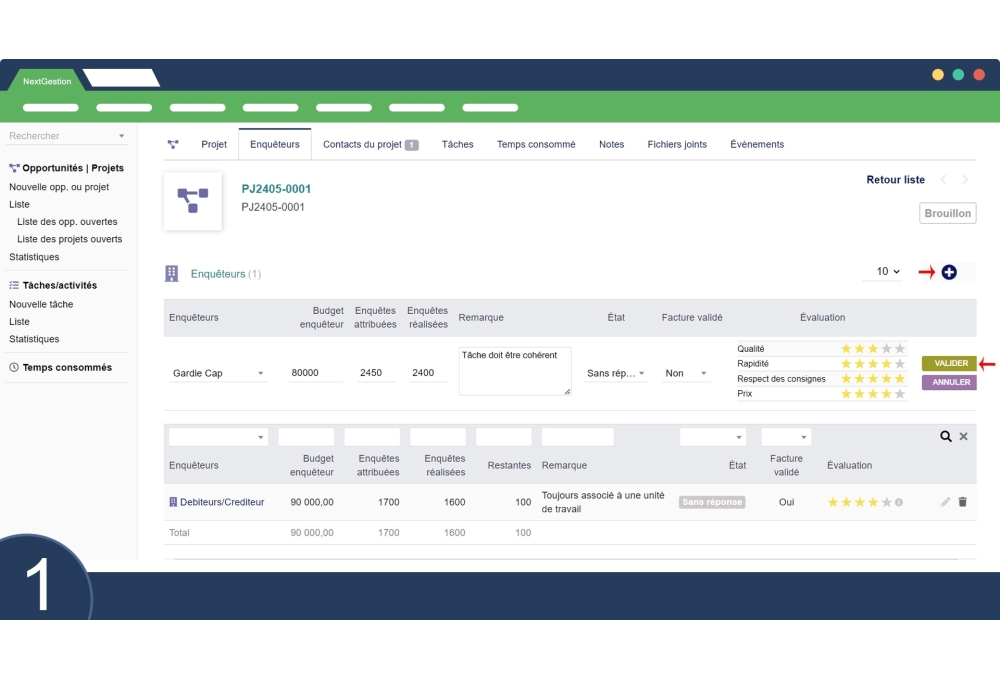Change the page size dropdown showing 10
The width and height of the screenshot is (1000, 679).
tap(888, 272)
